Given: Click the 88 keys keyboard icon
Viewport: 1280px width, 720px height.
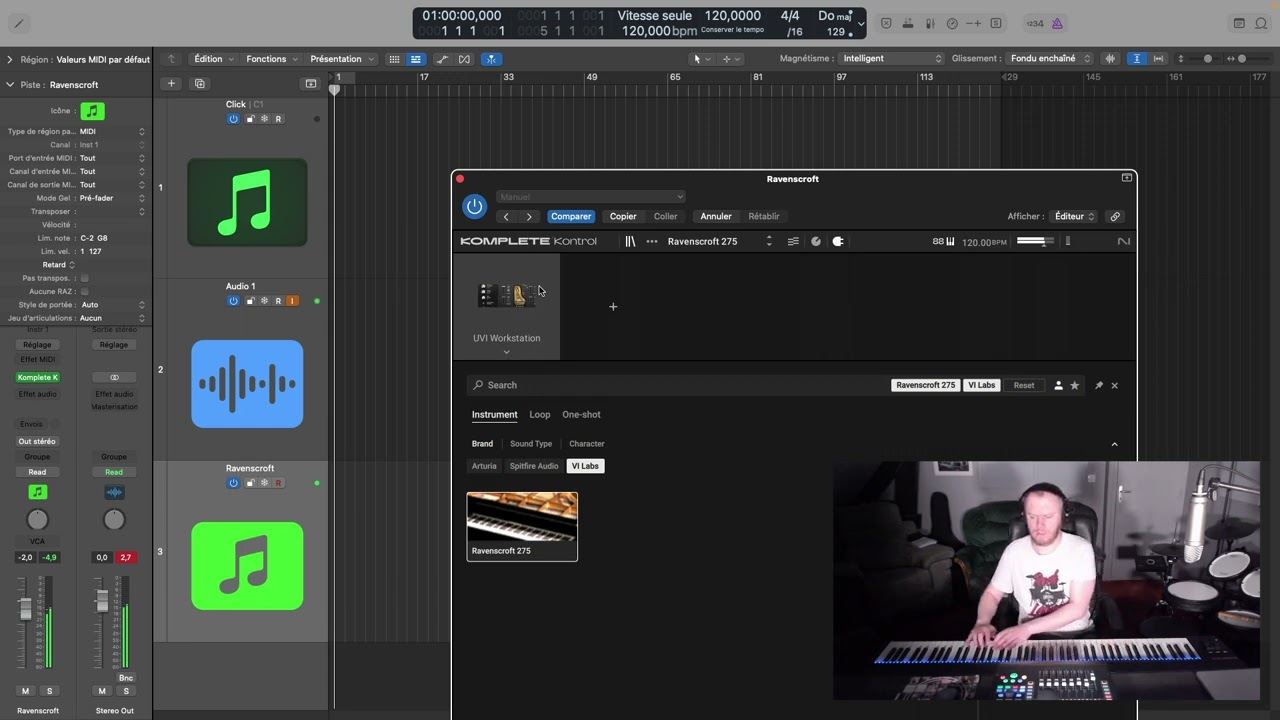Looking at the screenshot, I should (944, 241).
